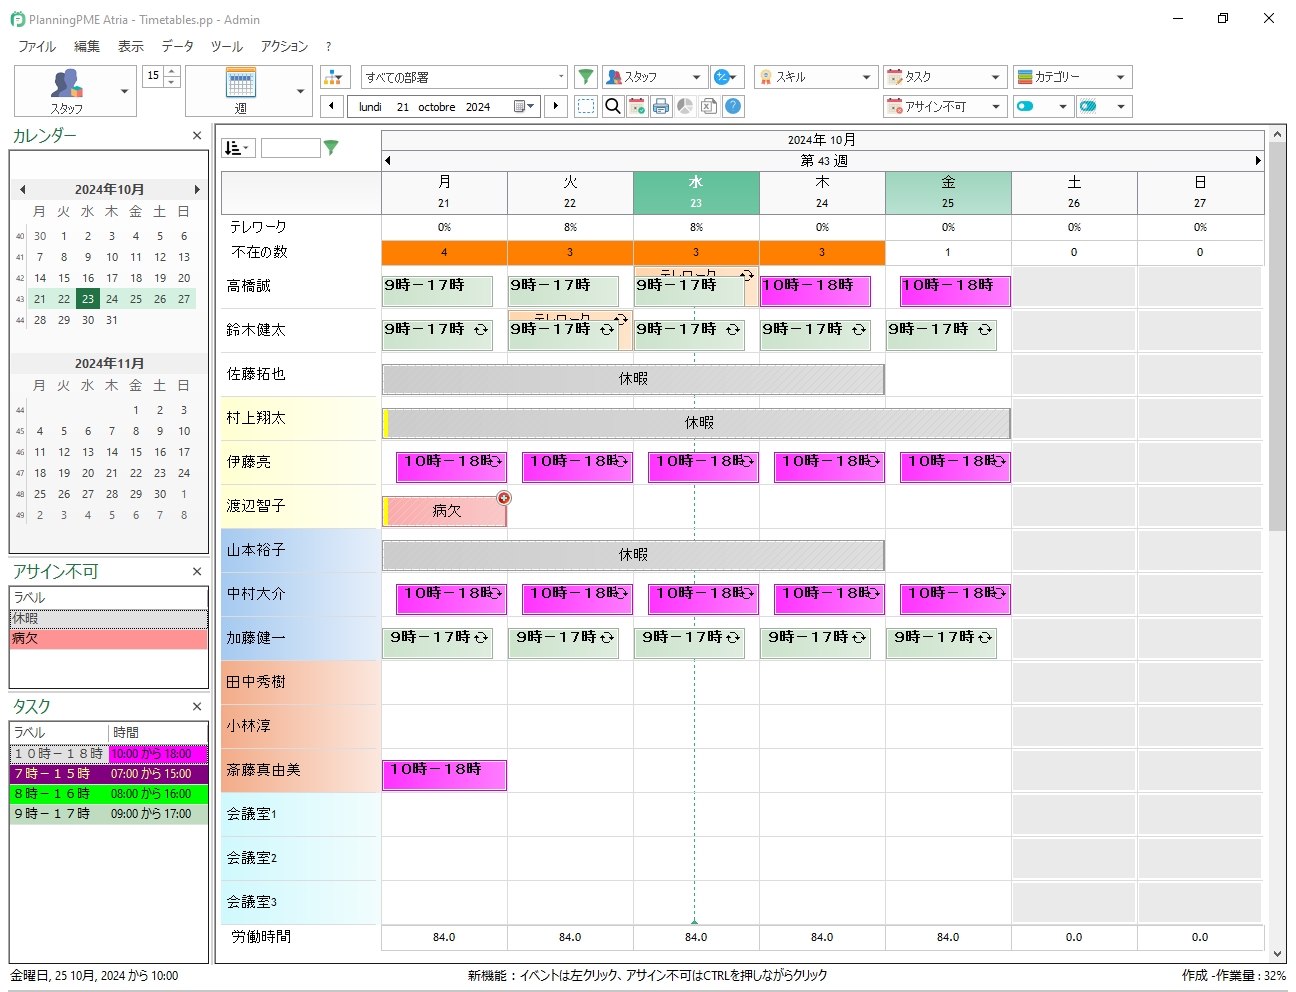Click the resource search input field
The width and height of the screenshot is (1296, 992).
291,148
